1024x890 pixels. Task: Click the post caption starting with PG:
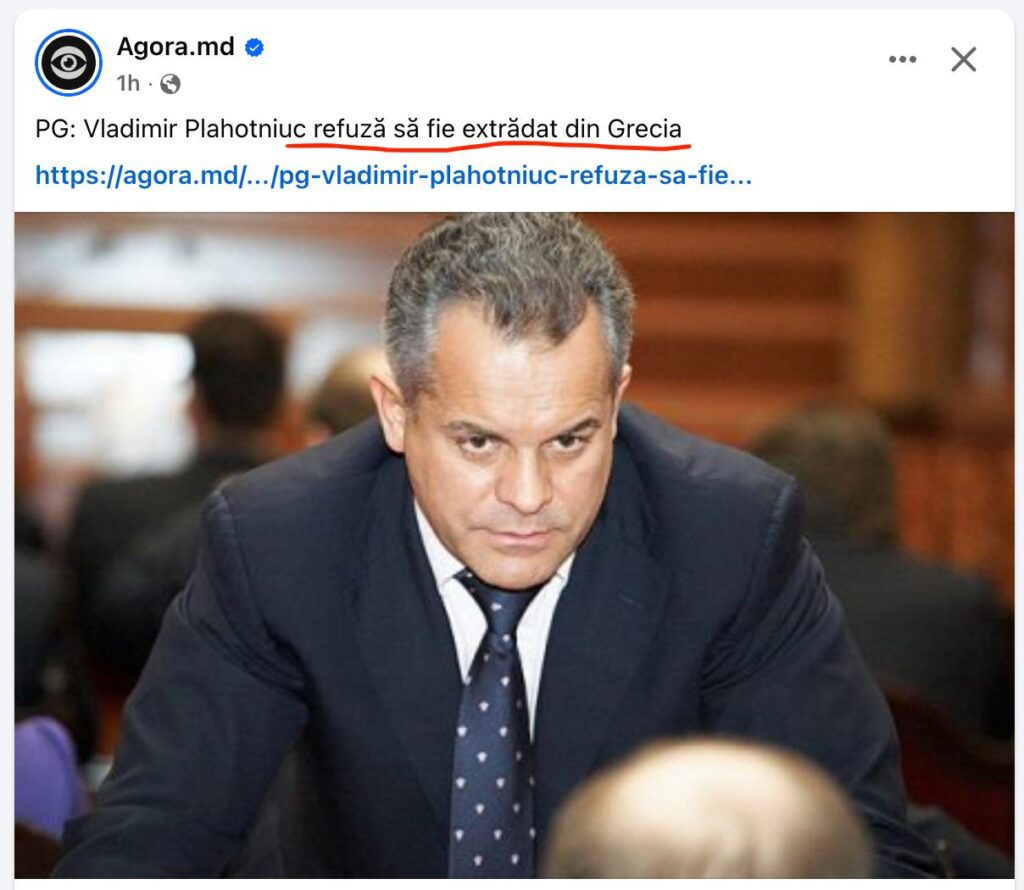[359, 129]
